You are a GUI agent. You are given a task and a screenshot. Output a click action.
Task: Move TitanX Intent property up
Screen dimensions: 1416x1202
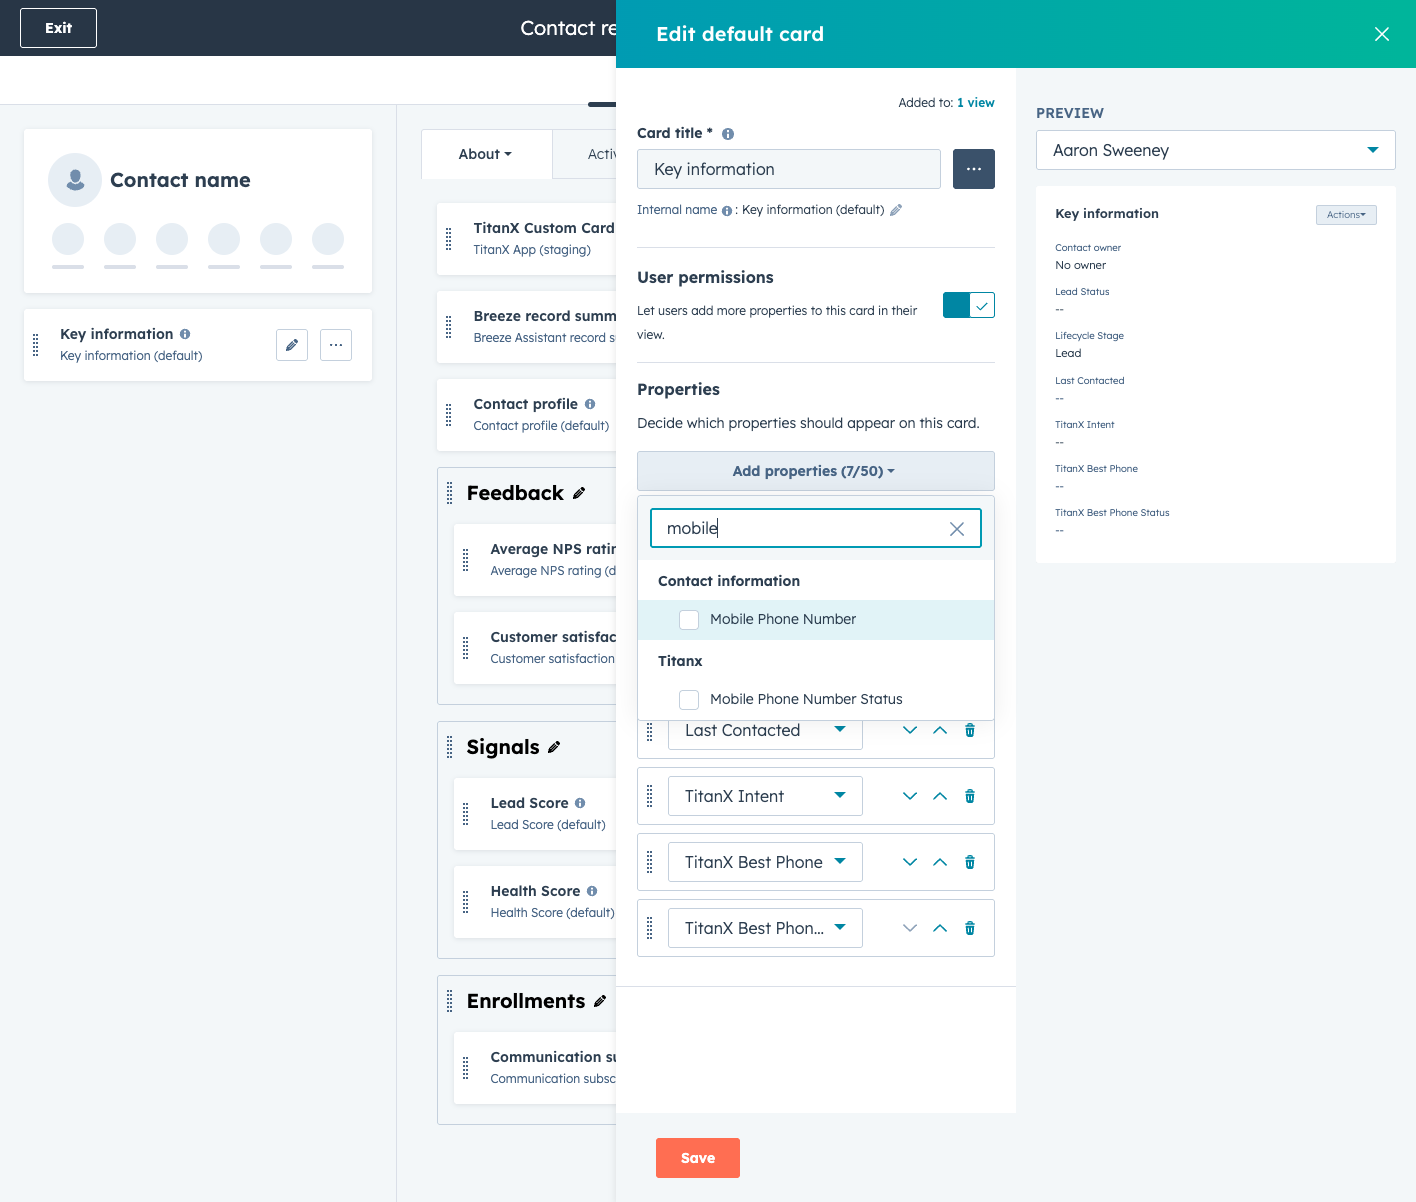(940, 796)
